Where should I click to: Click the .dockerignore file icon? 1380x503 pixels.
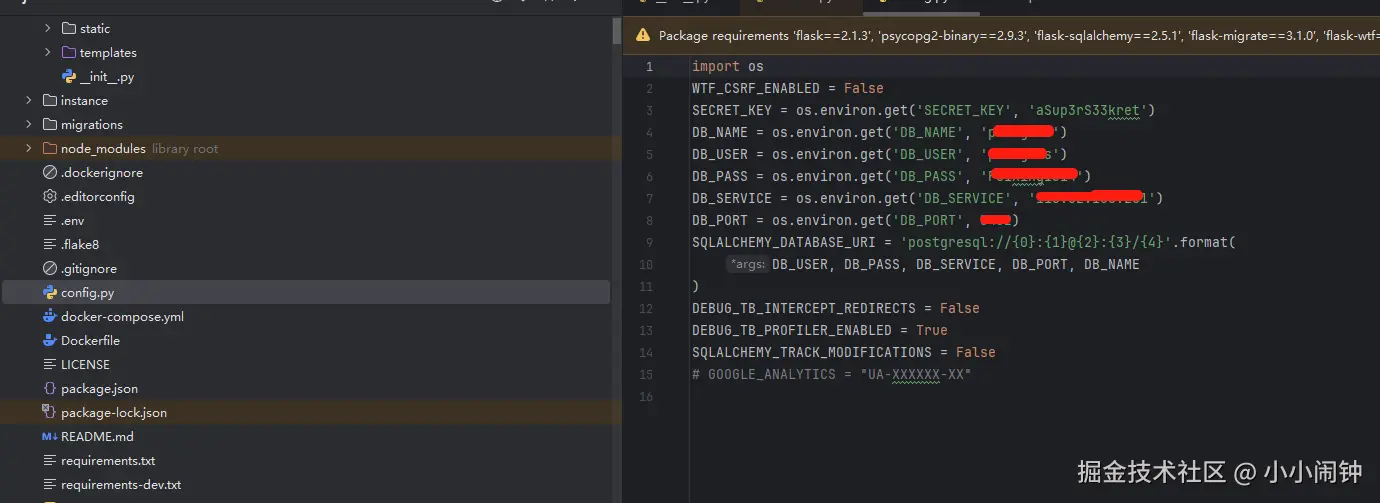pos(50,173)
